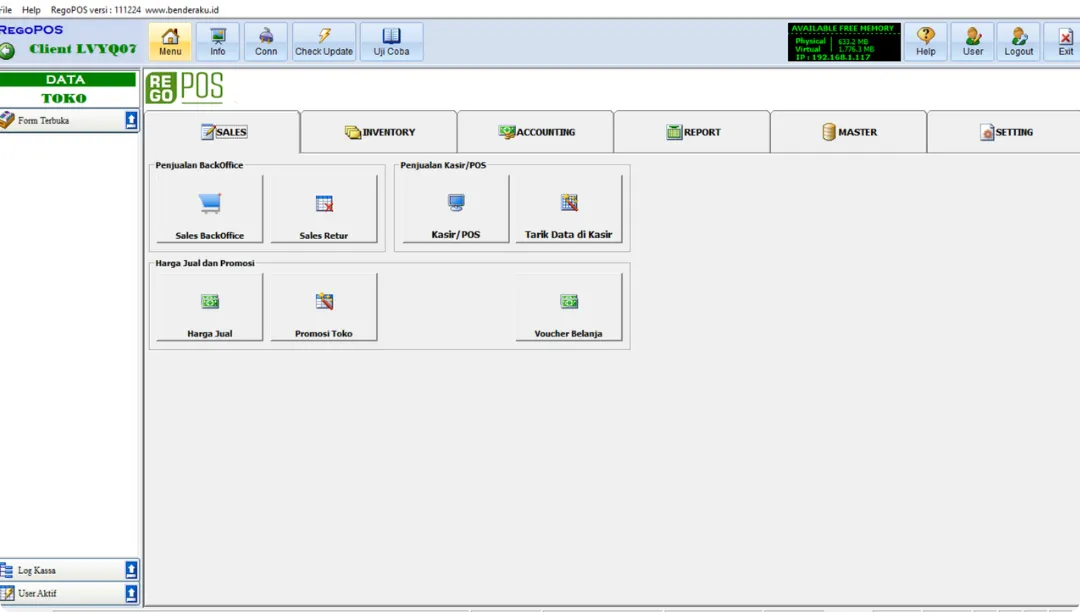The height and width of the screenshot is (613, 1080).
Task: Click the Conn toolbar button
Action: [x=266, y=42]
